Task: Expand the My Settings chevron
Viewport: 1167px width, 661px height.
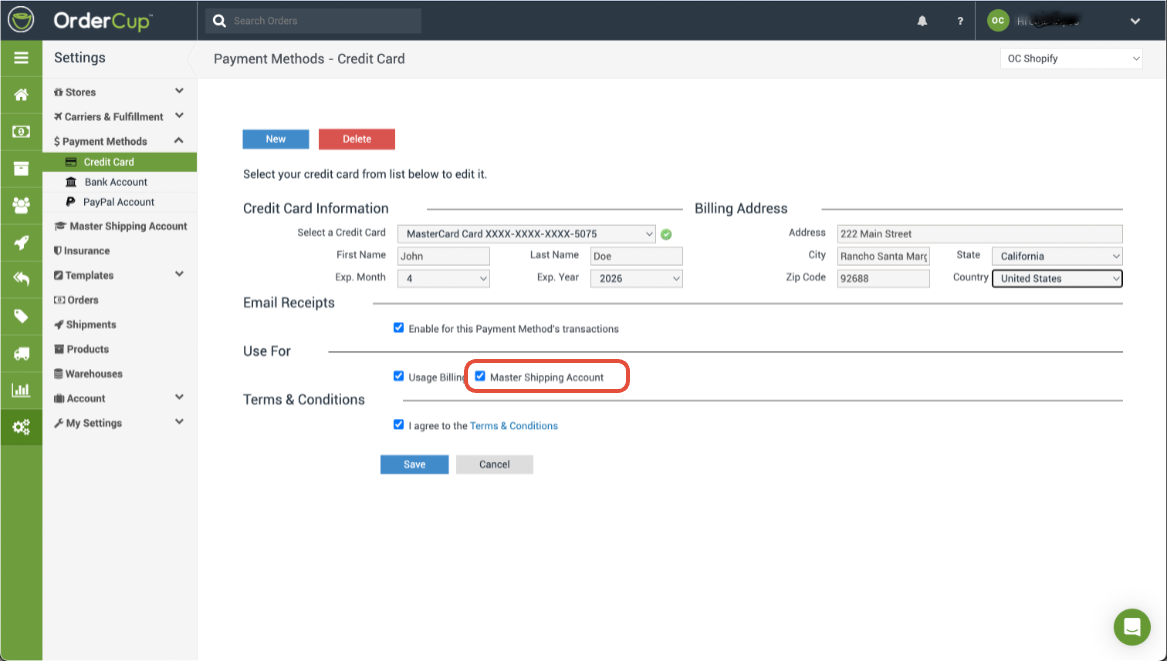Action: click(x=179, y=421)
